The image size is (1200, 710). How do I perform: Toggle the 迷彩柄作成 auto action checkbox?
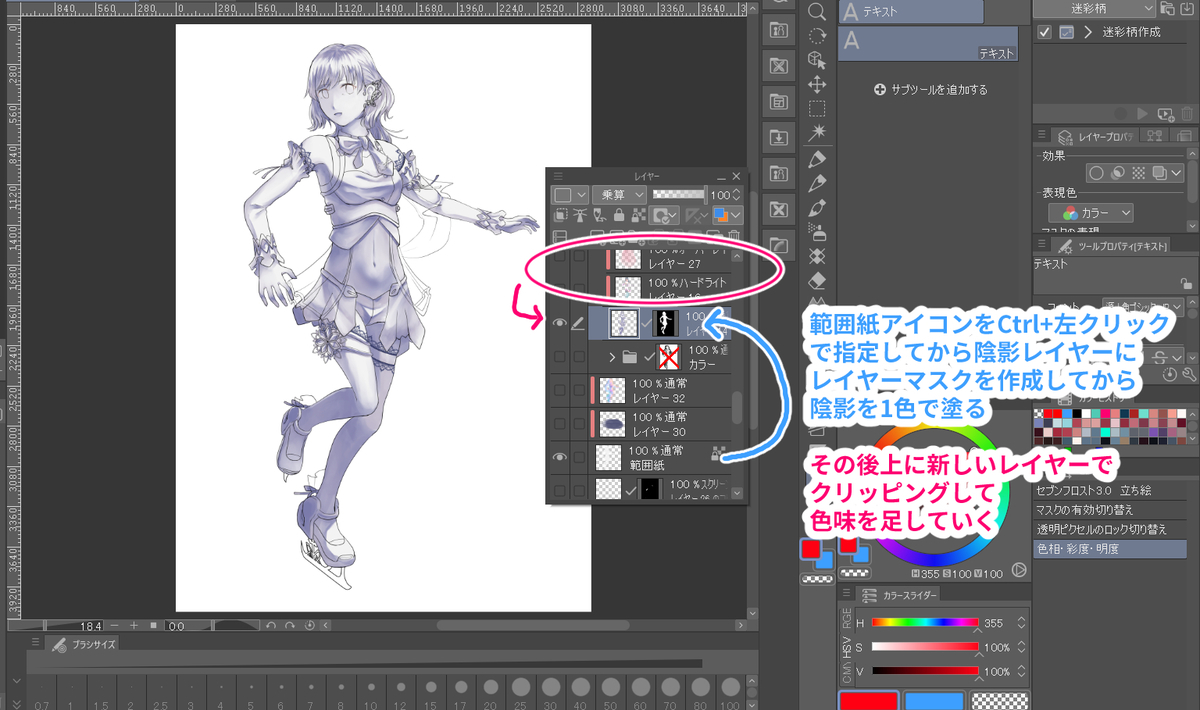[1045, 31]
